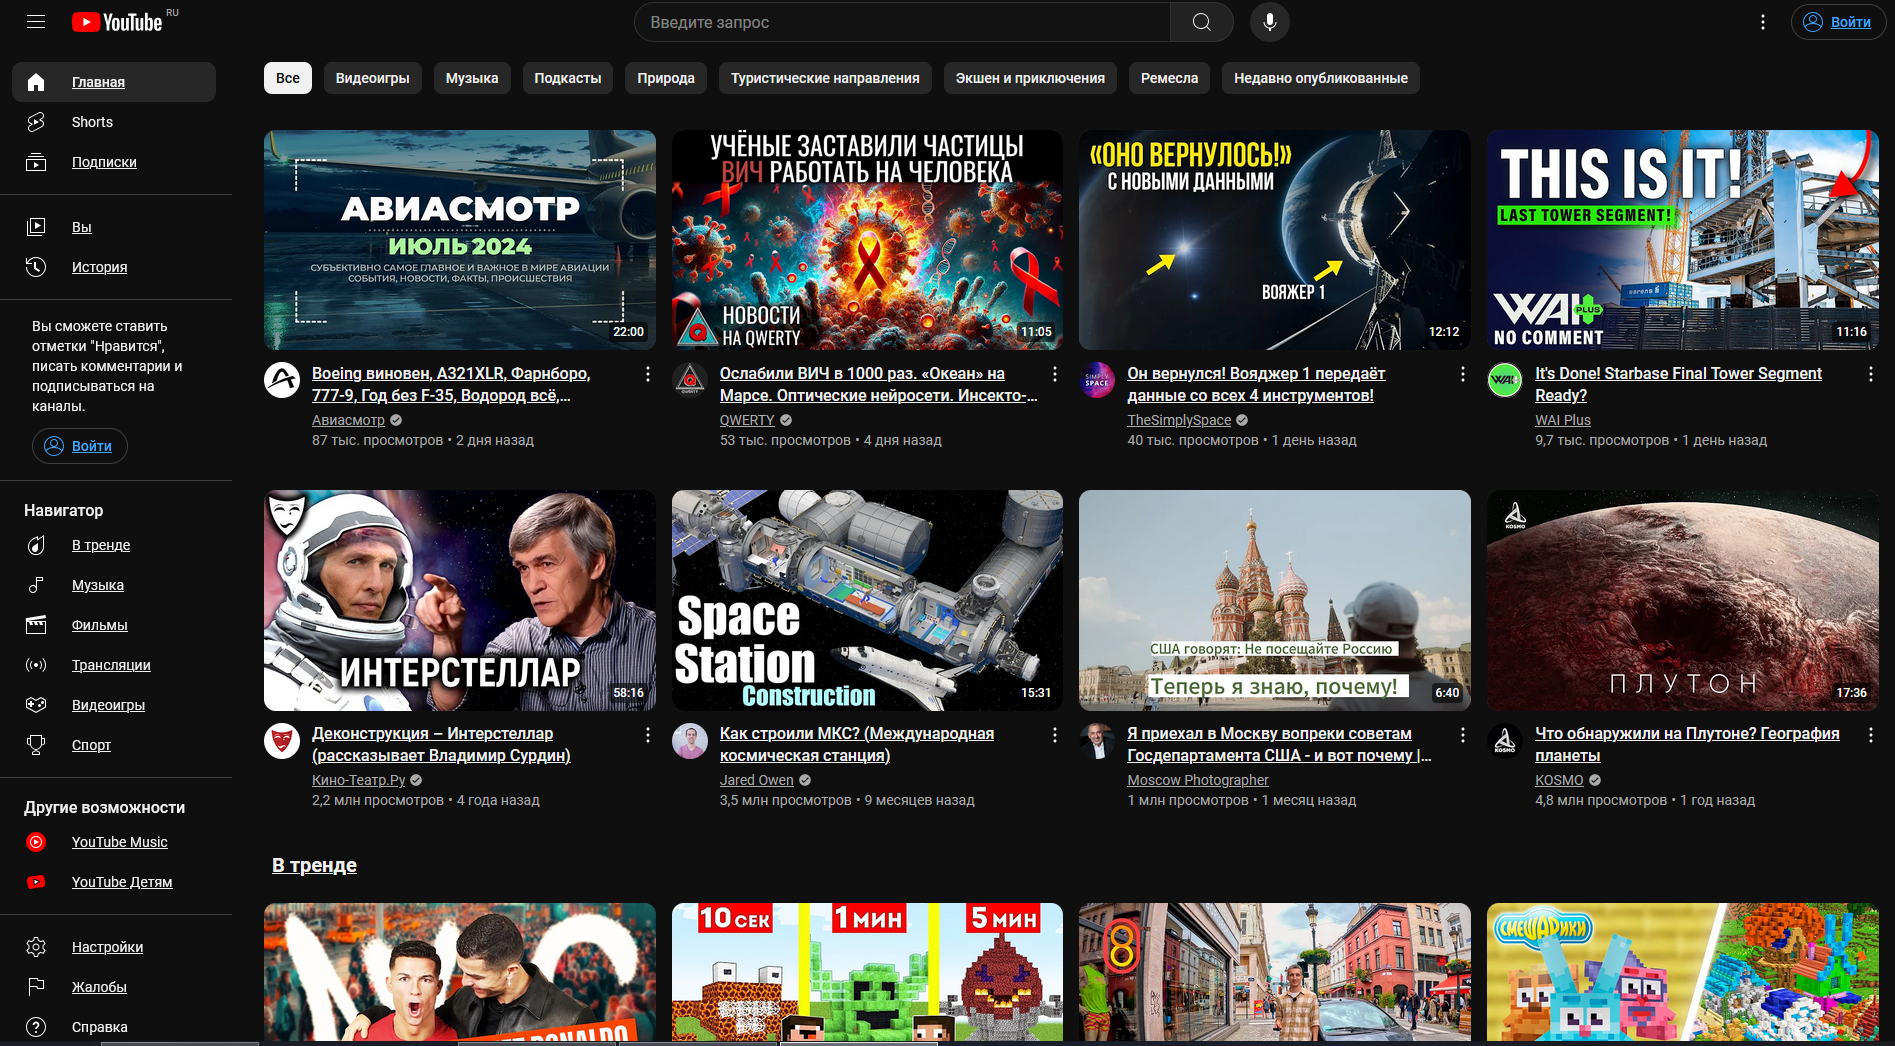The image size is (1895, 1046).
Task: Play the Смешарики Minecraft thumbnail
Action: 1683,972
